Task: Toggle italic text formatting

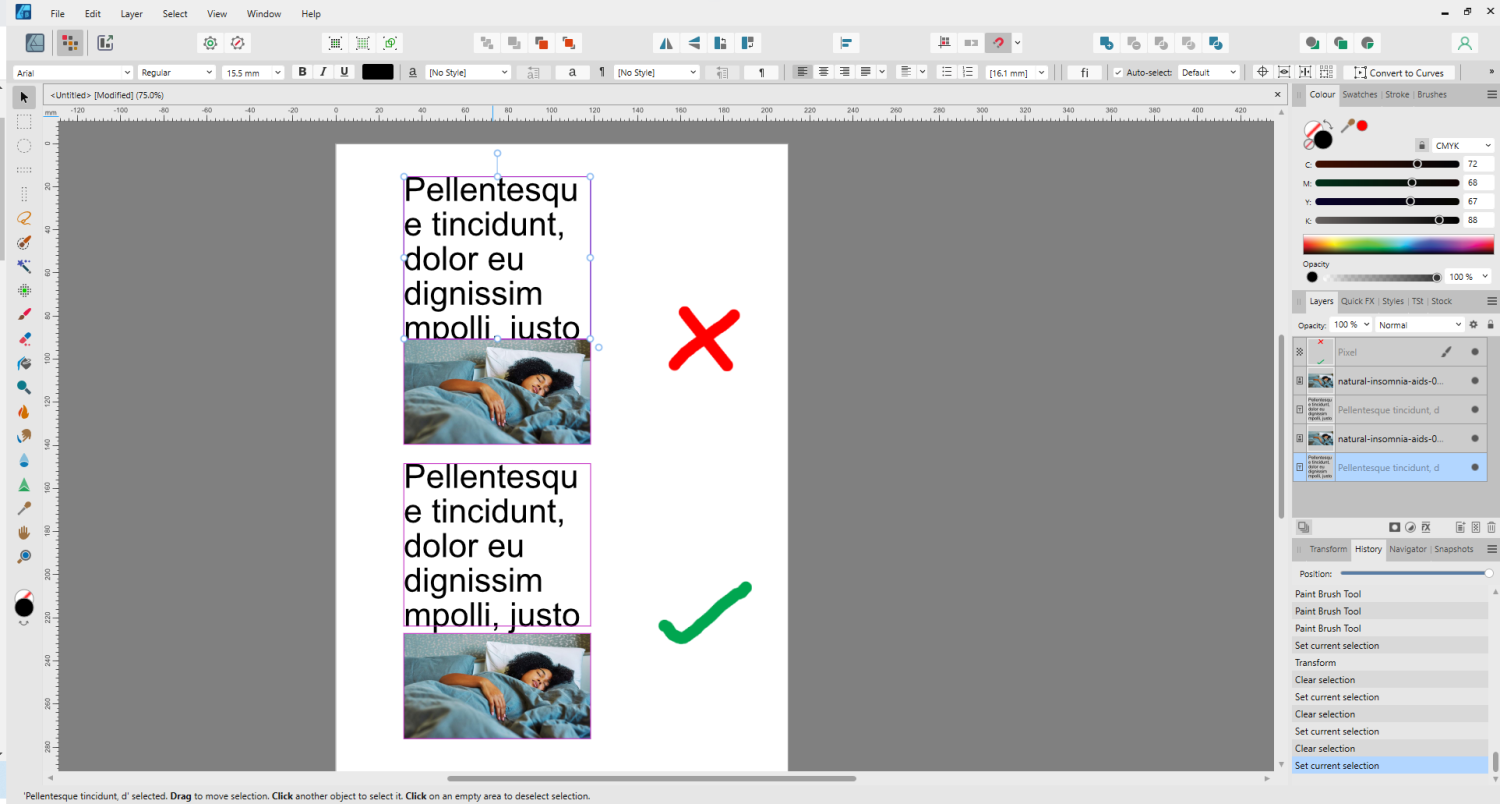Action: 323,72
